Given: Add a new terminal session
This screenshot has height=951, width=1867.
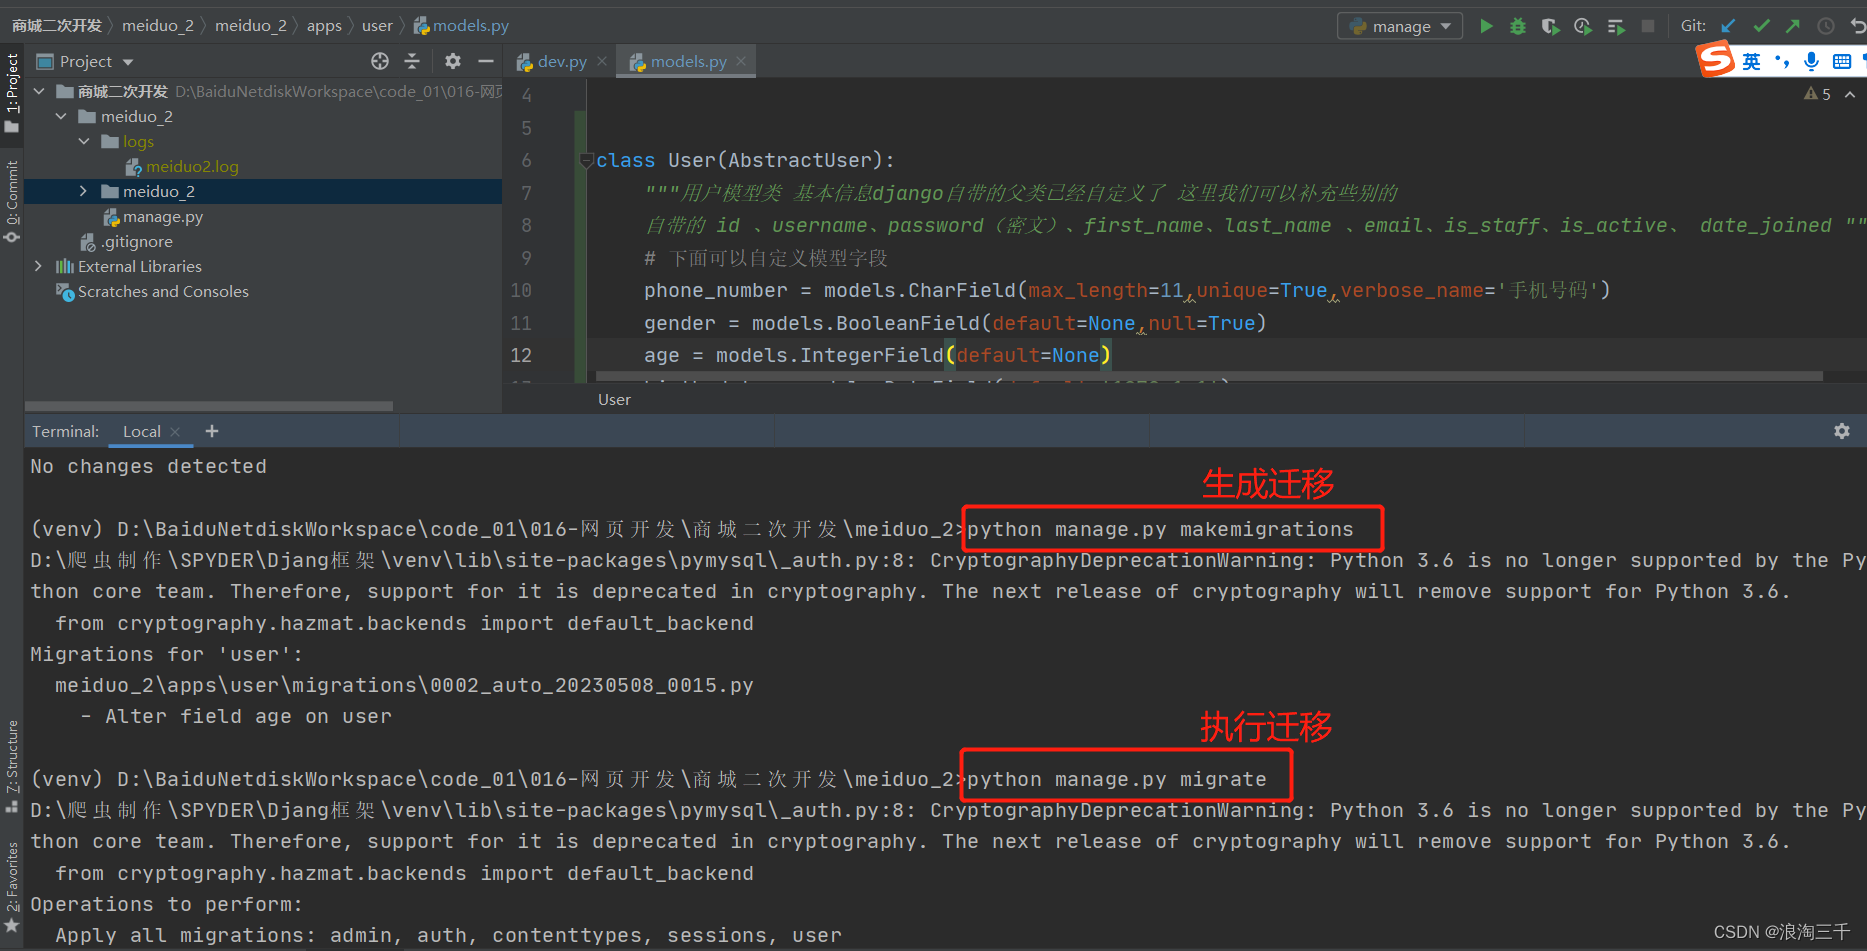Looking at the screenshot, I should 211,431.
